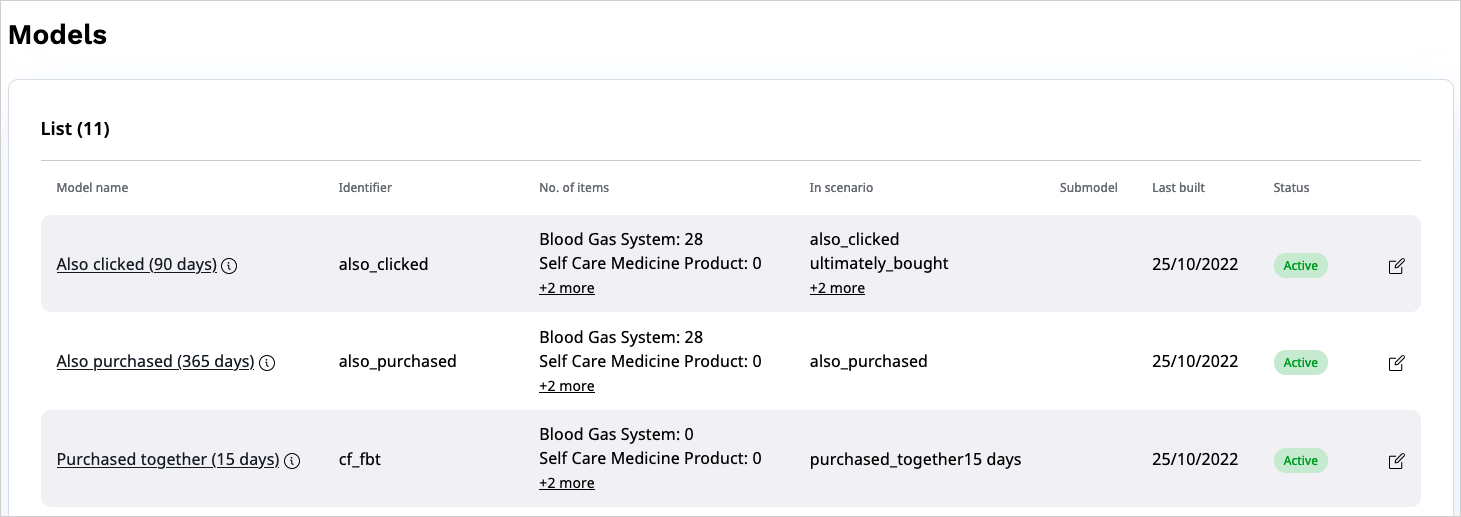
Task: Click the Status column header
Action: tap(1291, 188)
